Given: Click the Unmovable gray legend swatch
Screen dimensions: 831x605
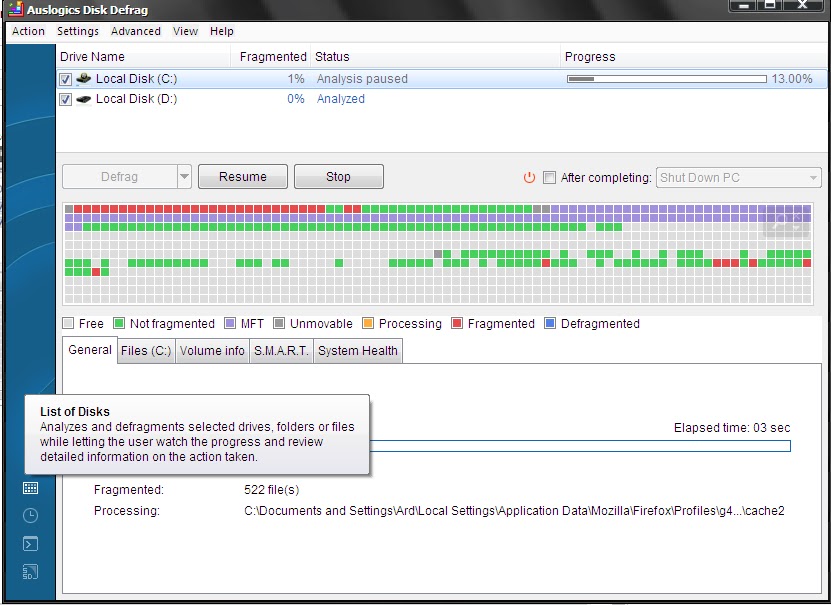Looking at the screenshot, I should 279,323.
